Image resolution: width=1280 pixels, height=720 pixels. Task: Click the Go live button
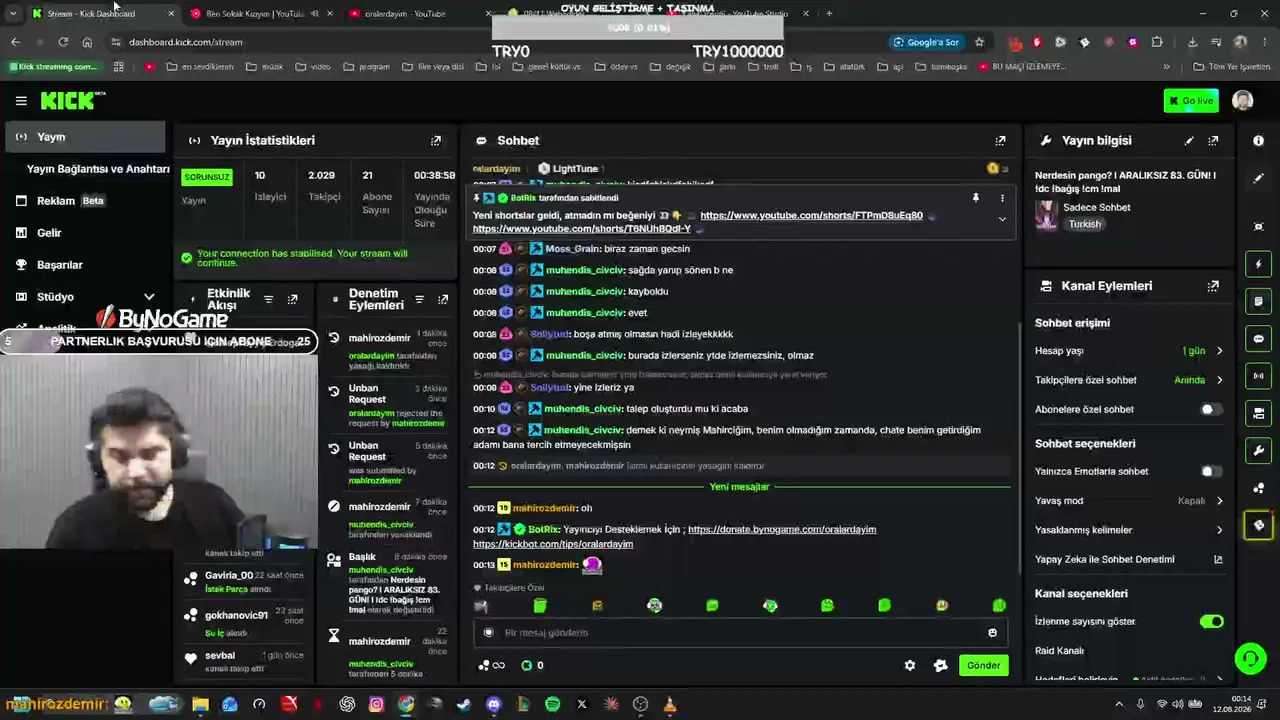[1190, 101]
